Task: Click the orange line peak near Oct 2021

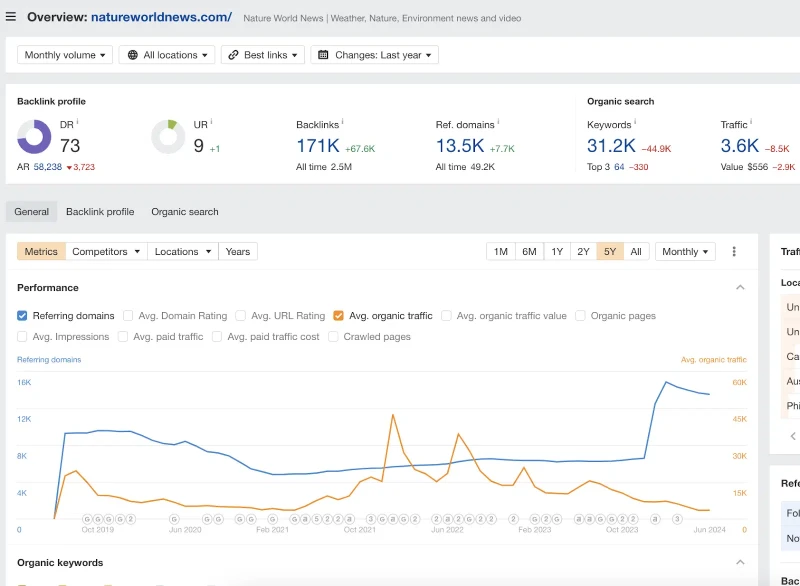Action: click(x=393, y=415)
